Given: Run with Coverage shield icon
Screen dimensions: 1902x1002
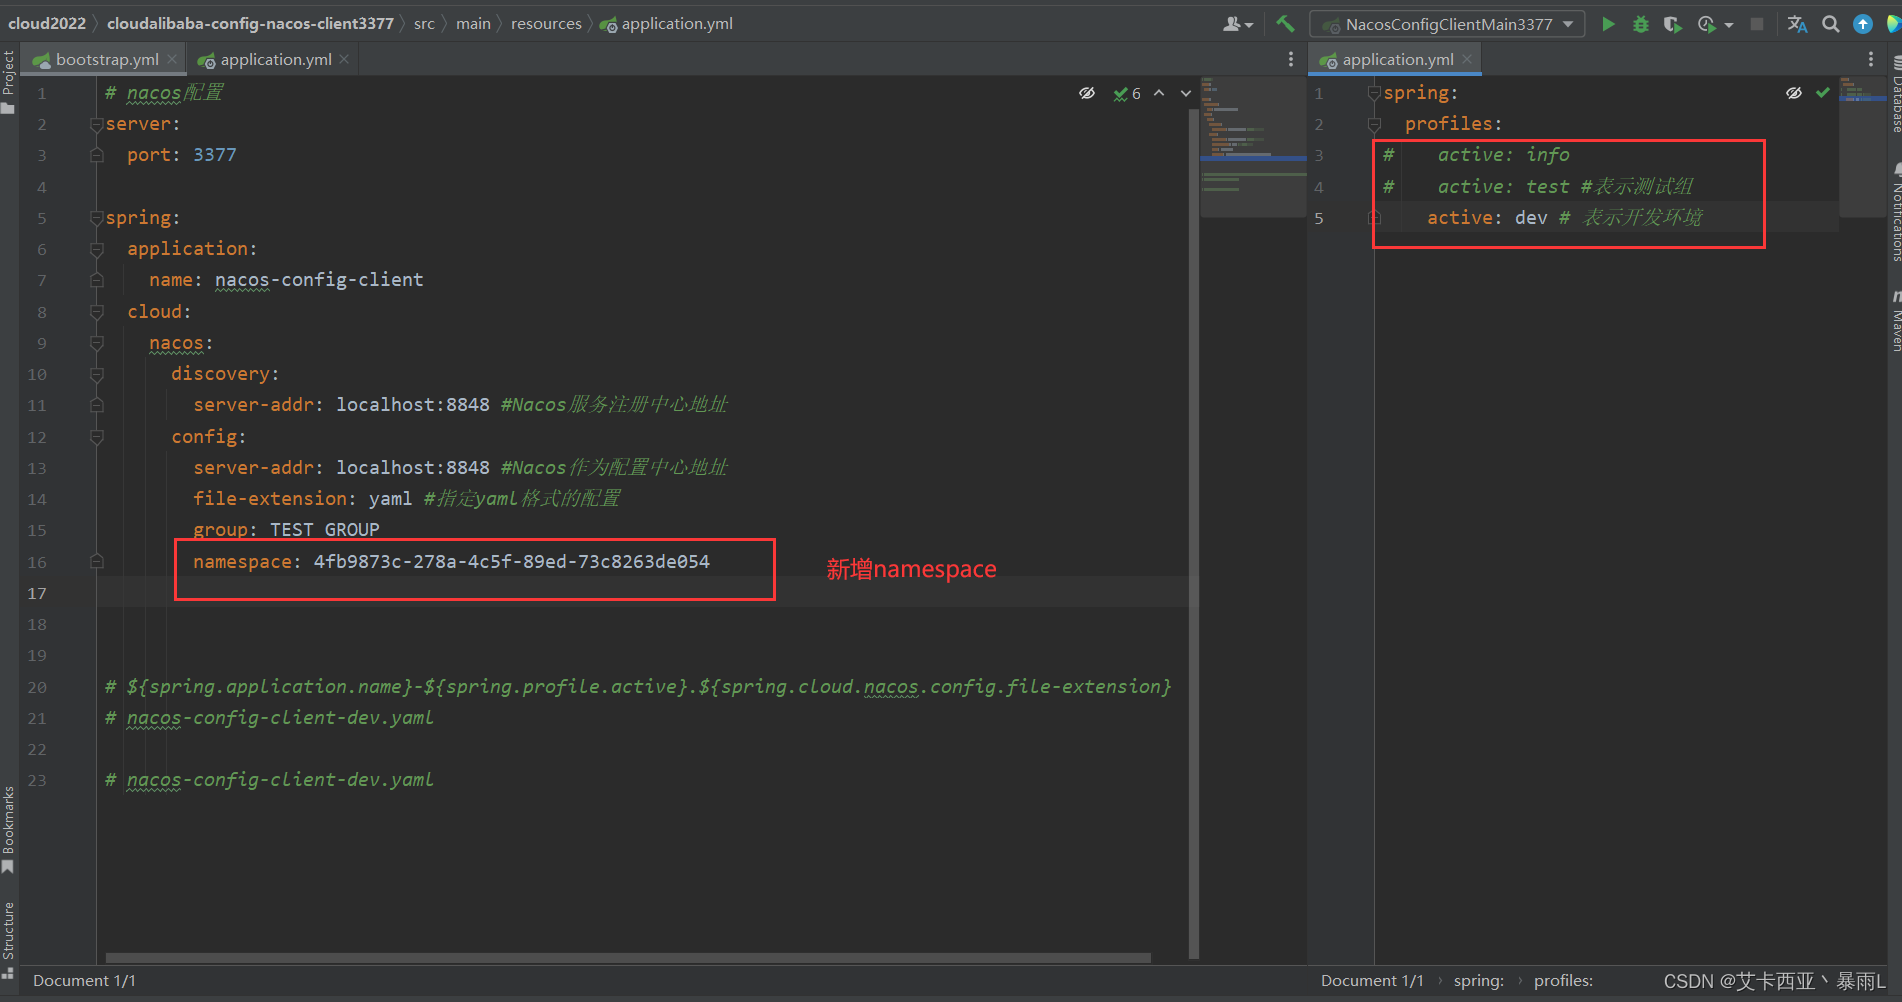Looking at the screenshot, I should tap(1672, 24).
